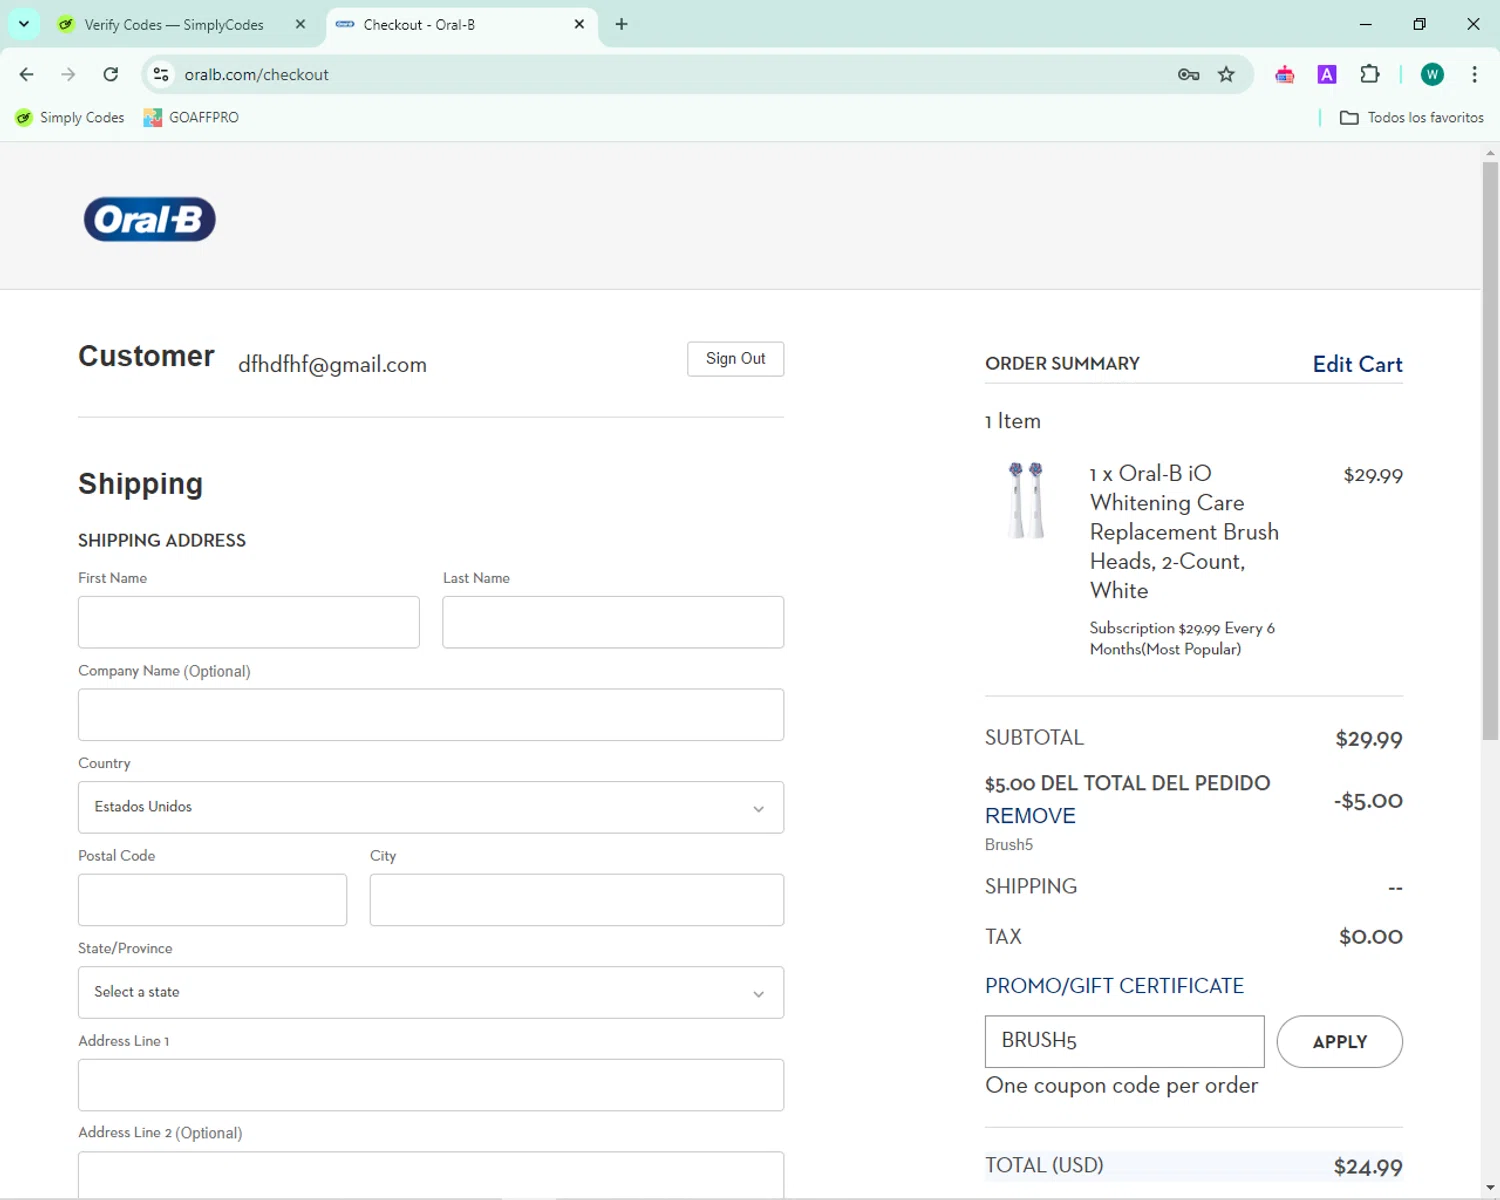
Task: Restore down the browser window
Action: 1419,24
